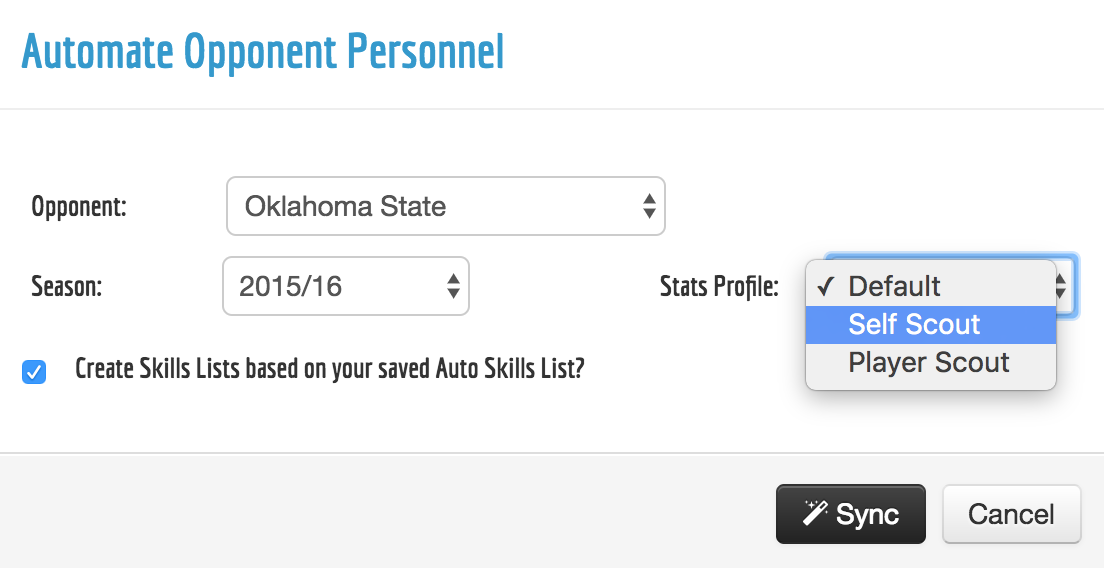Click the magic wand icon on Sync
Viewport: 1104px width, 568px height.
pos(815,514)
